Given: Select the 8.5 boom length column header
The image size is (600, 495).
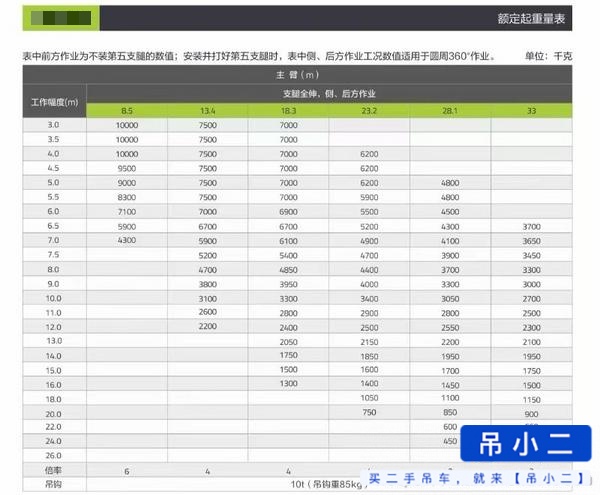Looking at the screenshot, I should 127,111.
